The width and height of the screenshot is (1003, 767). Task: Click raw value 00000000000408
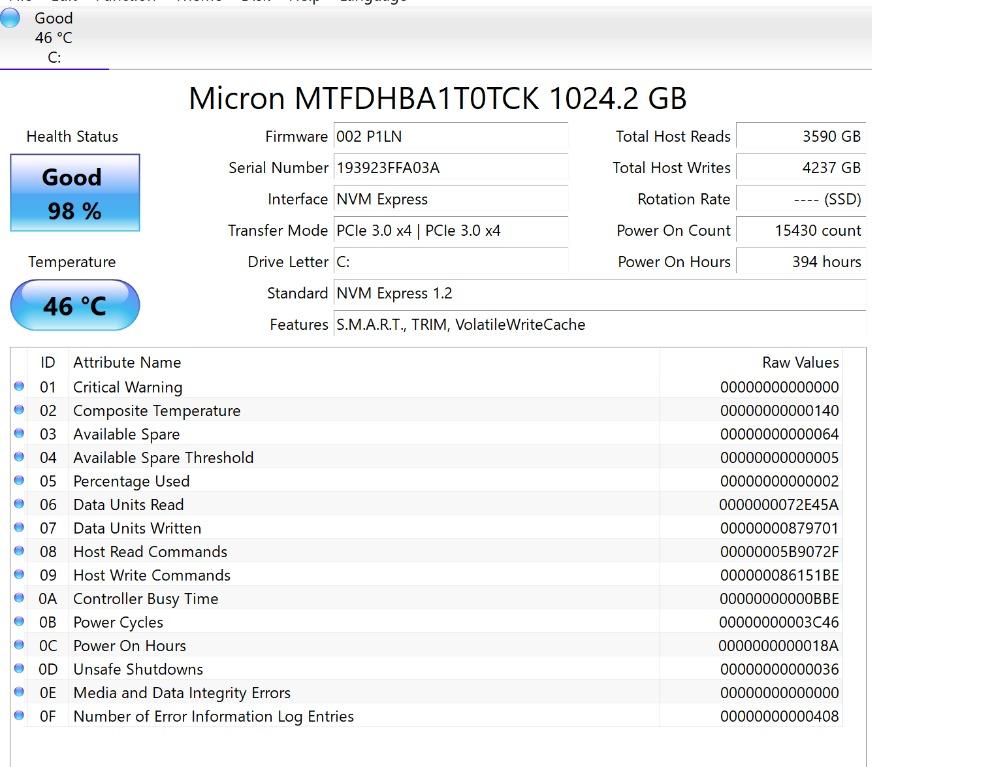(x=779, y=716)
